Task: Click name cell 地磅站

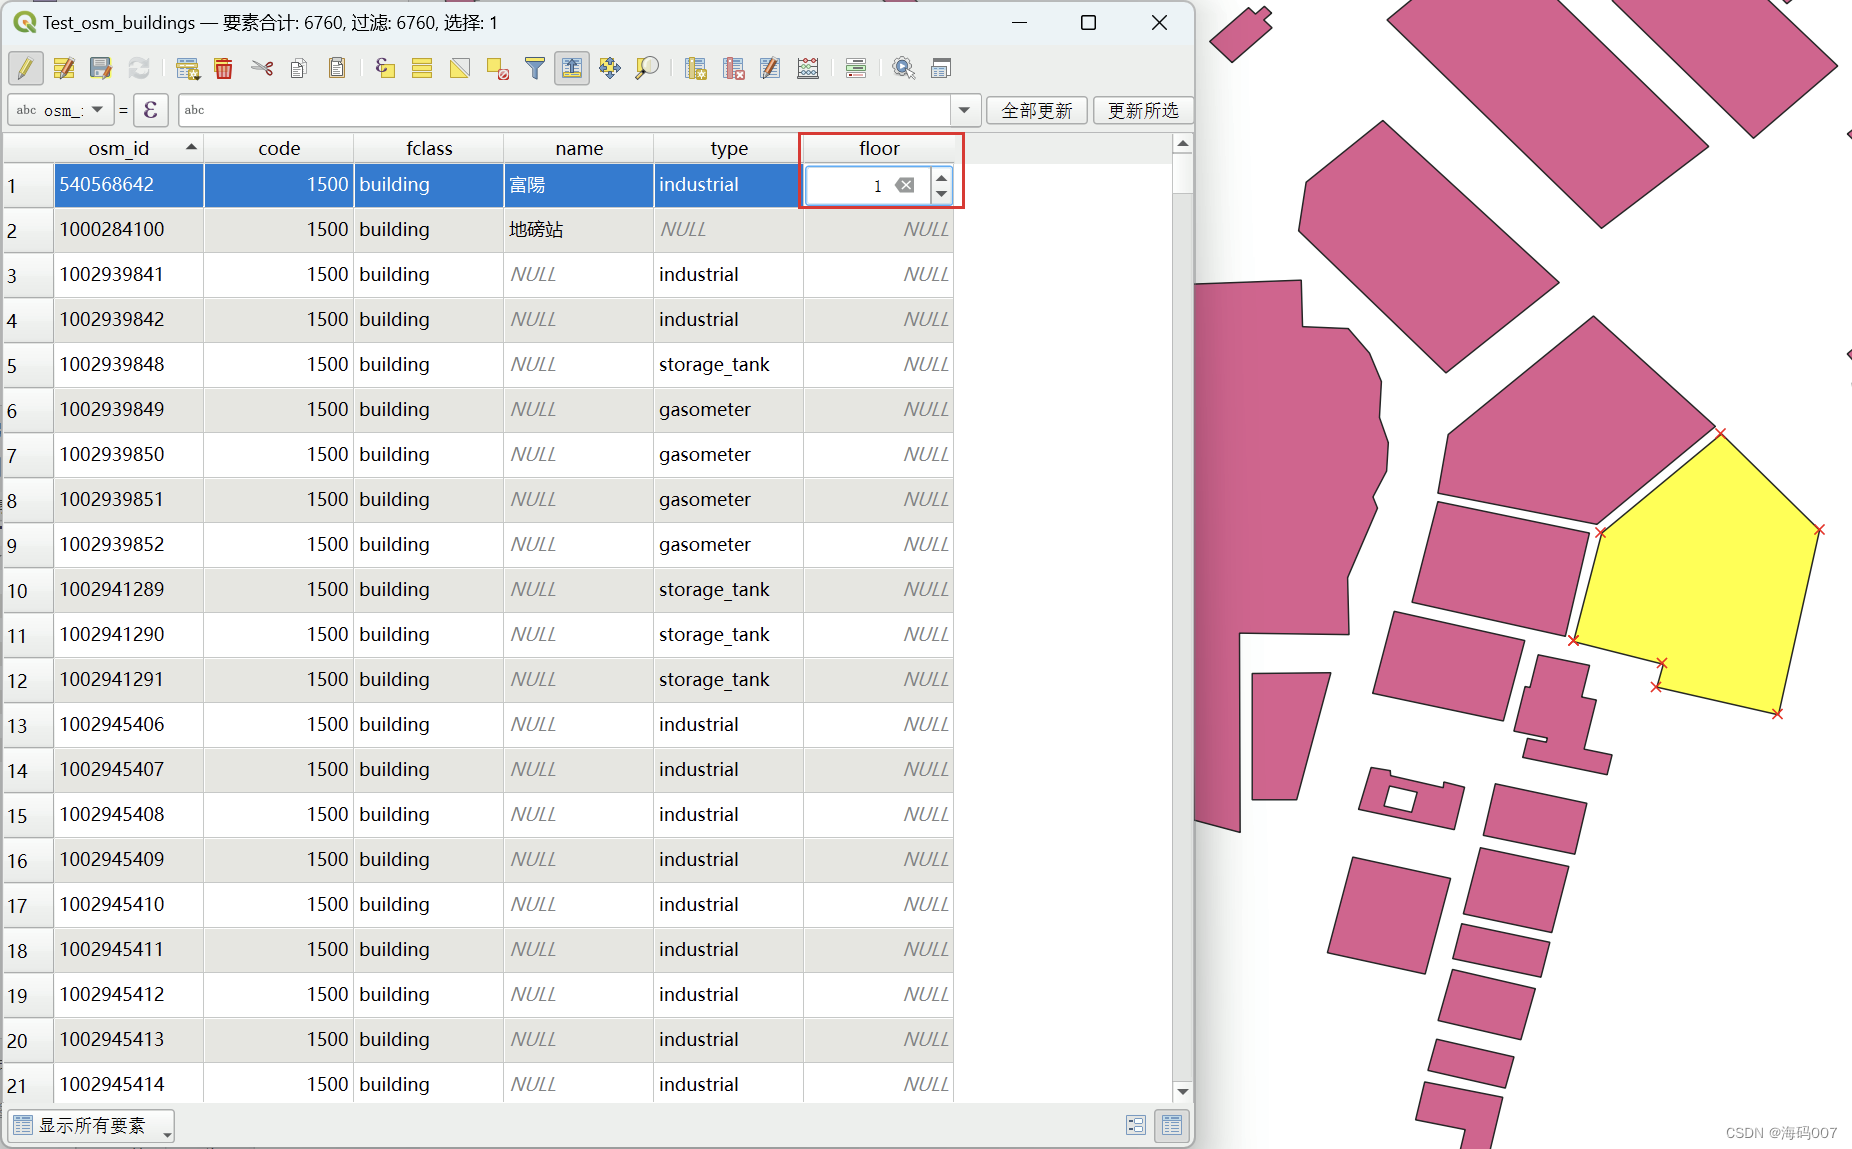Action: [579, 230]
